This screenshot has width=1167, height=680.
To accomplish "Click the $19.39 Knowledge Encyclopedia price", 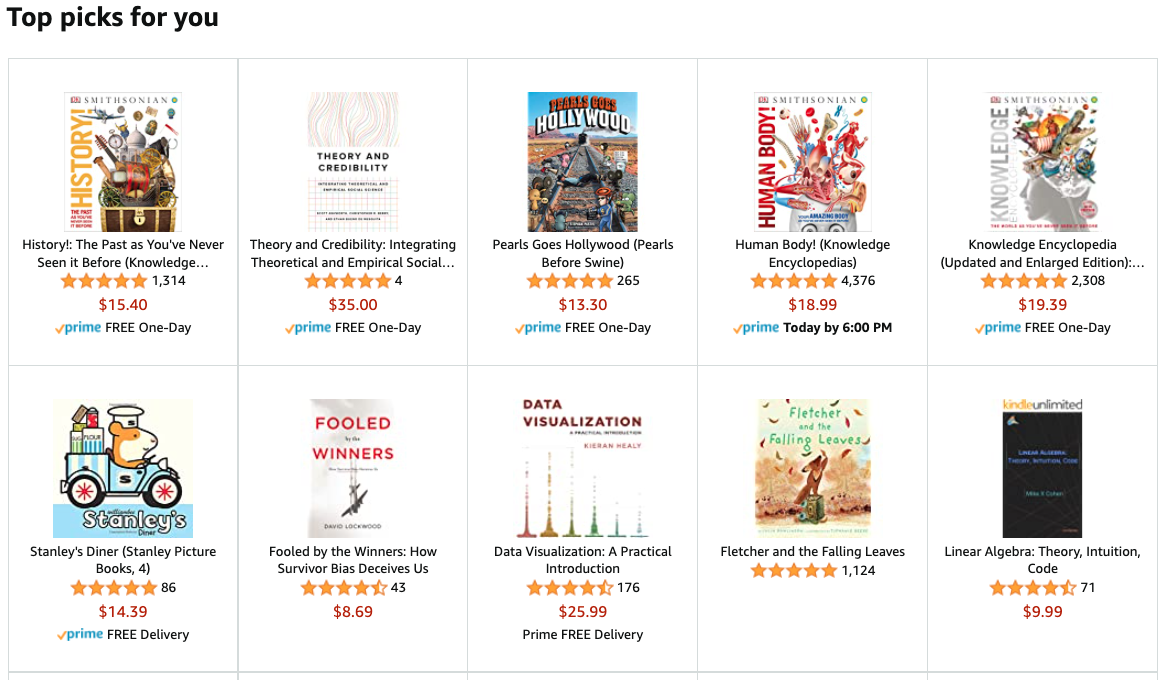I will tap(1043, 305).
